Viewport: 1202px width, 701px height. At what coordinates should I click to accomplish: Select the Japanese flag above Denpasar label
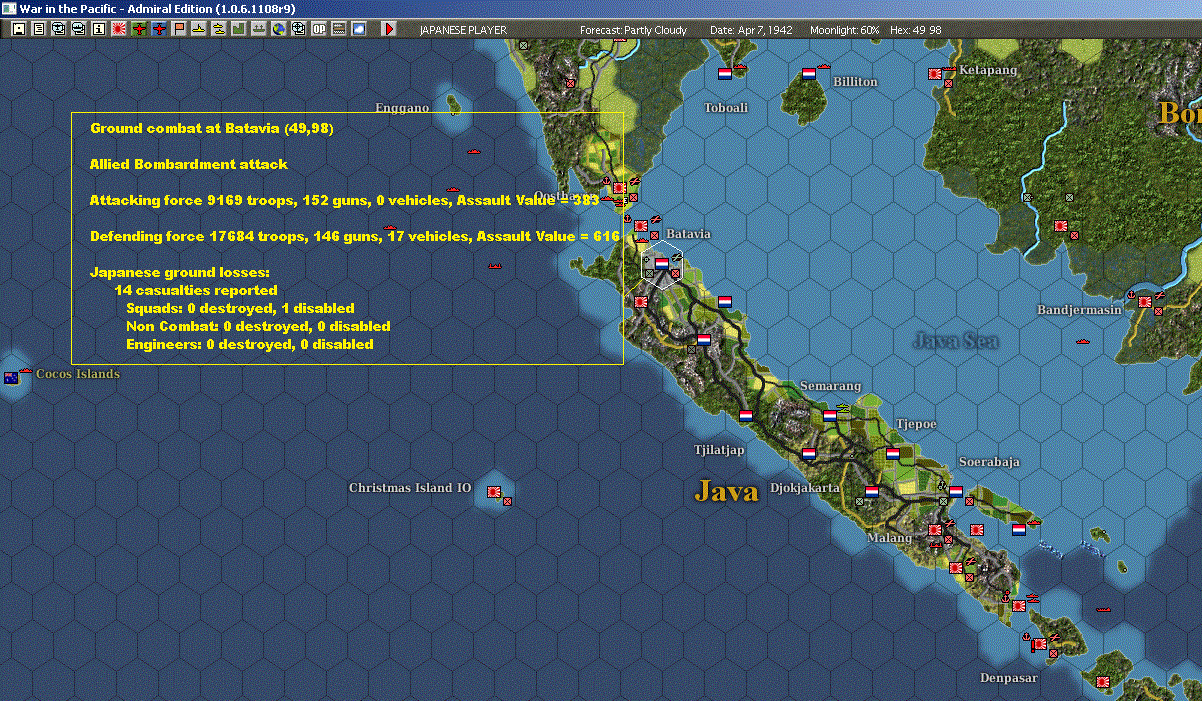click(x=1040, y=643)
